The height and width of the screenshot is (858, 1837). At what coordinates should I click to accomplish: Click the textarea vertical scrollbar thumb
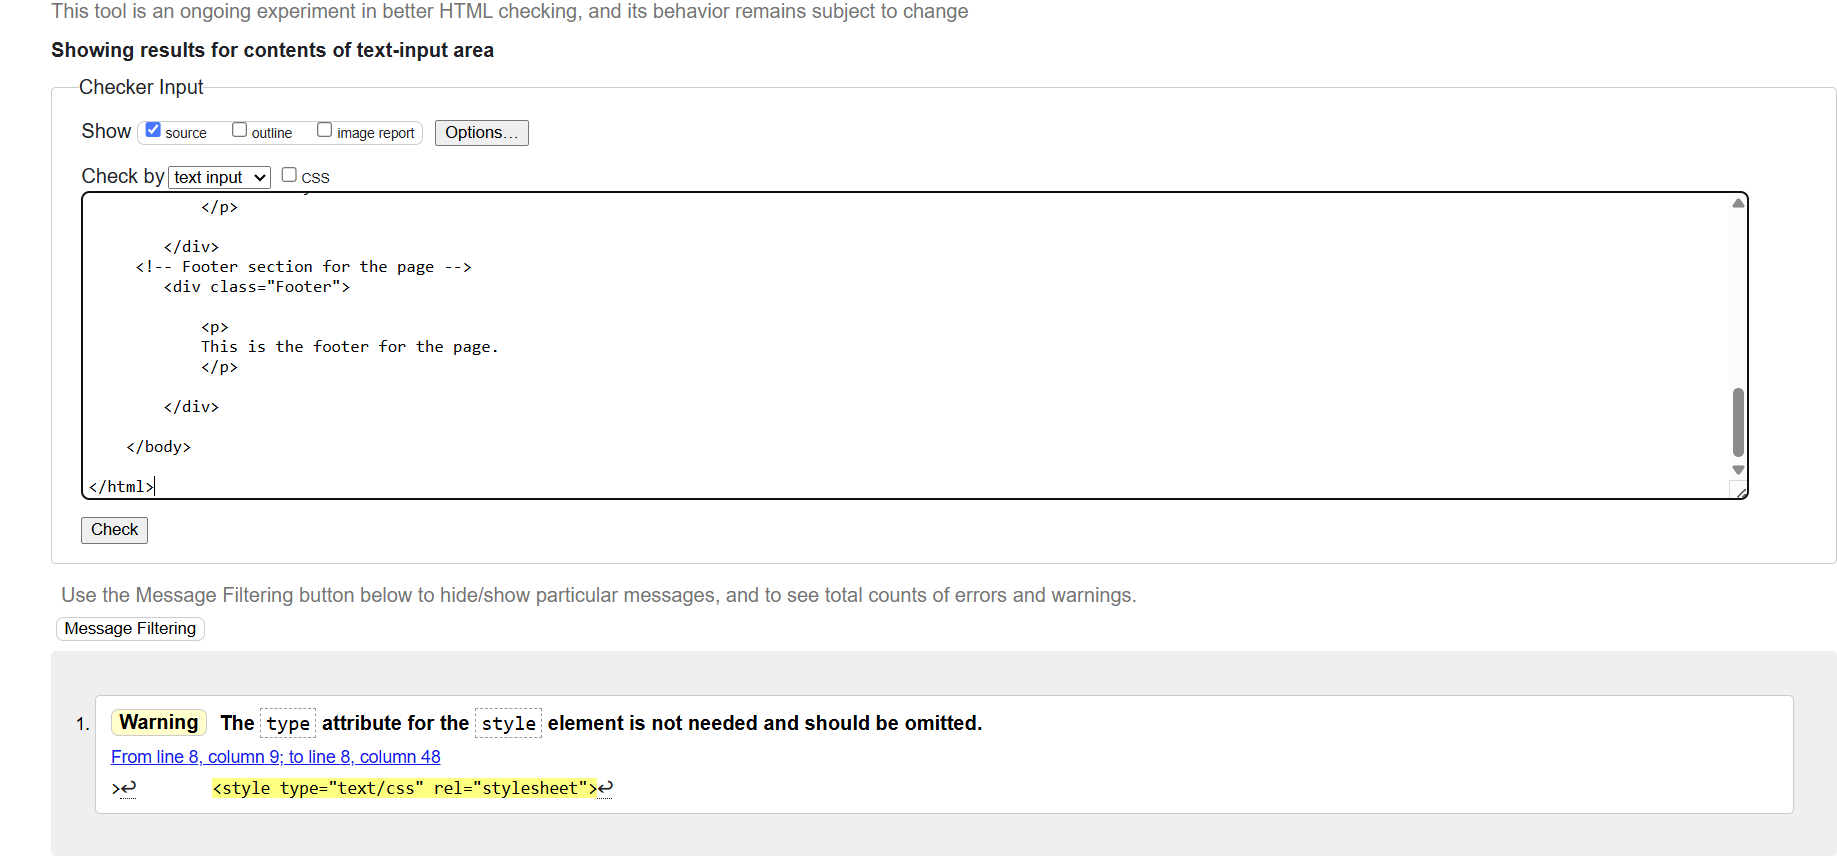coord(1738,422)
